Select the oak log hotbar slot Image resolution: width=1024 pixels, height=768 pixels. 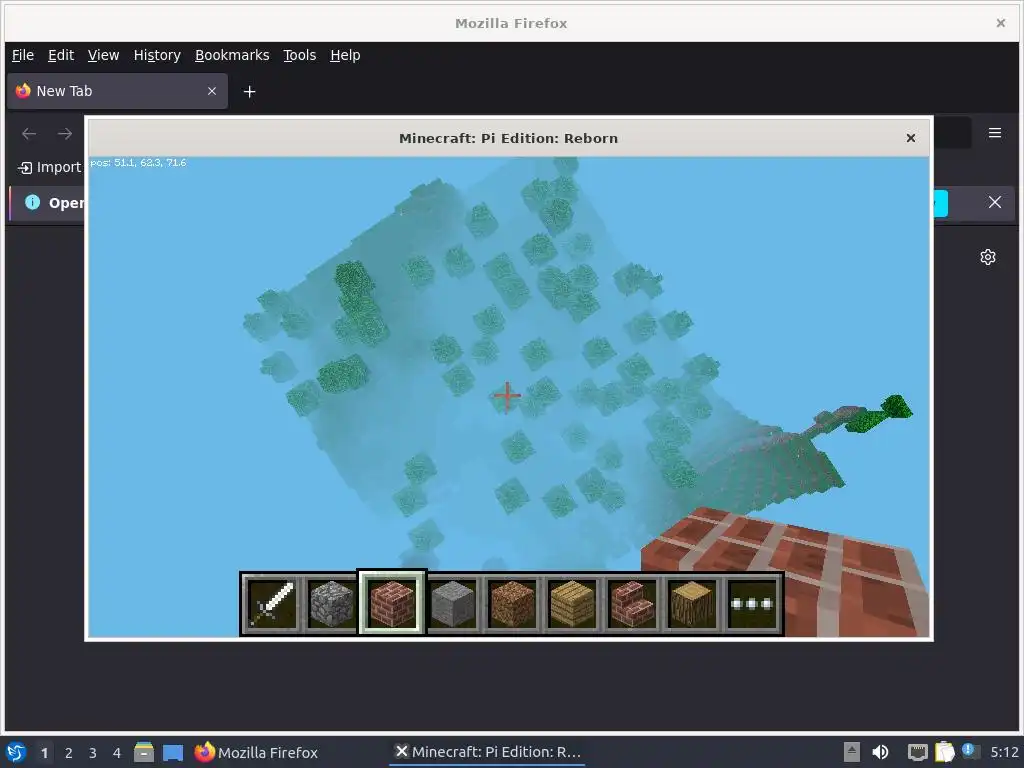point(692,604)
